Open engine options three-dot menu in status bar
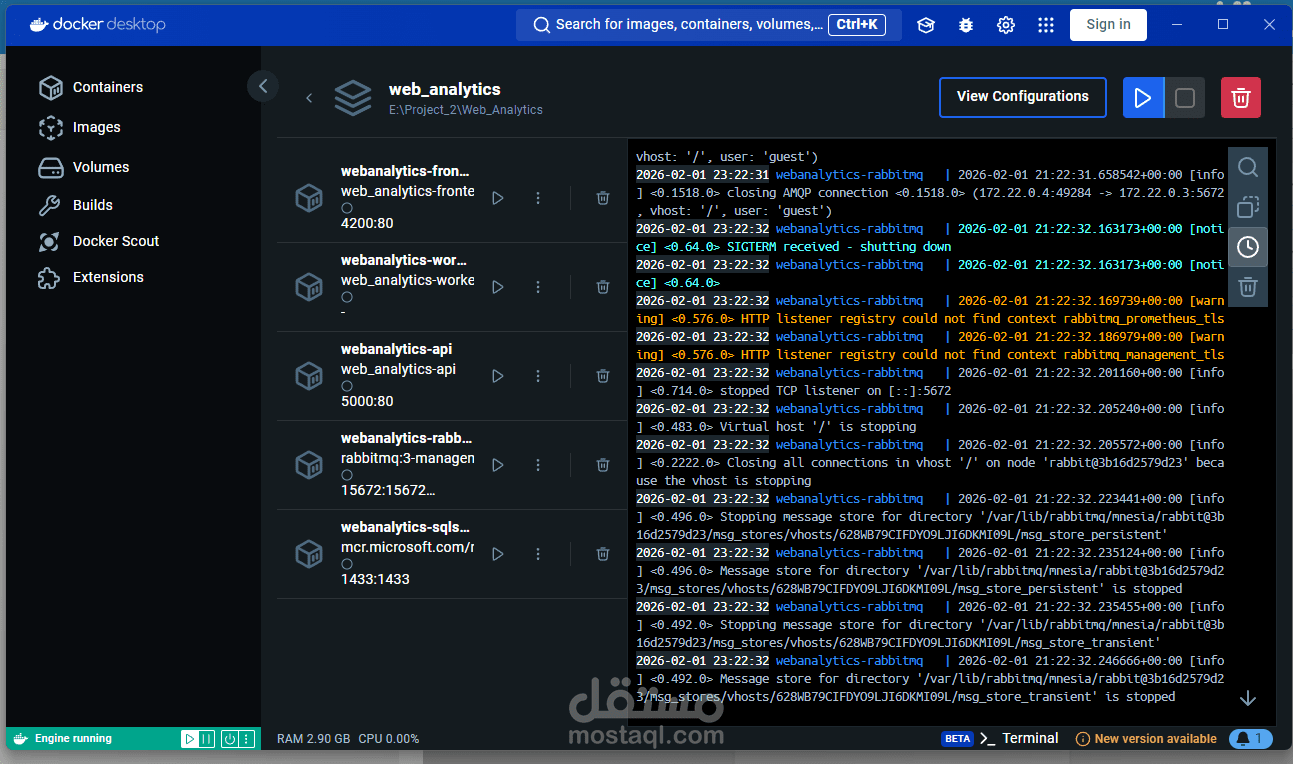 coord(246,739)
